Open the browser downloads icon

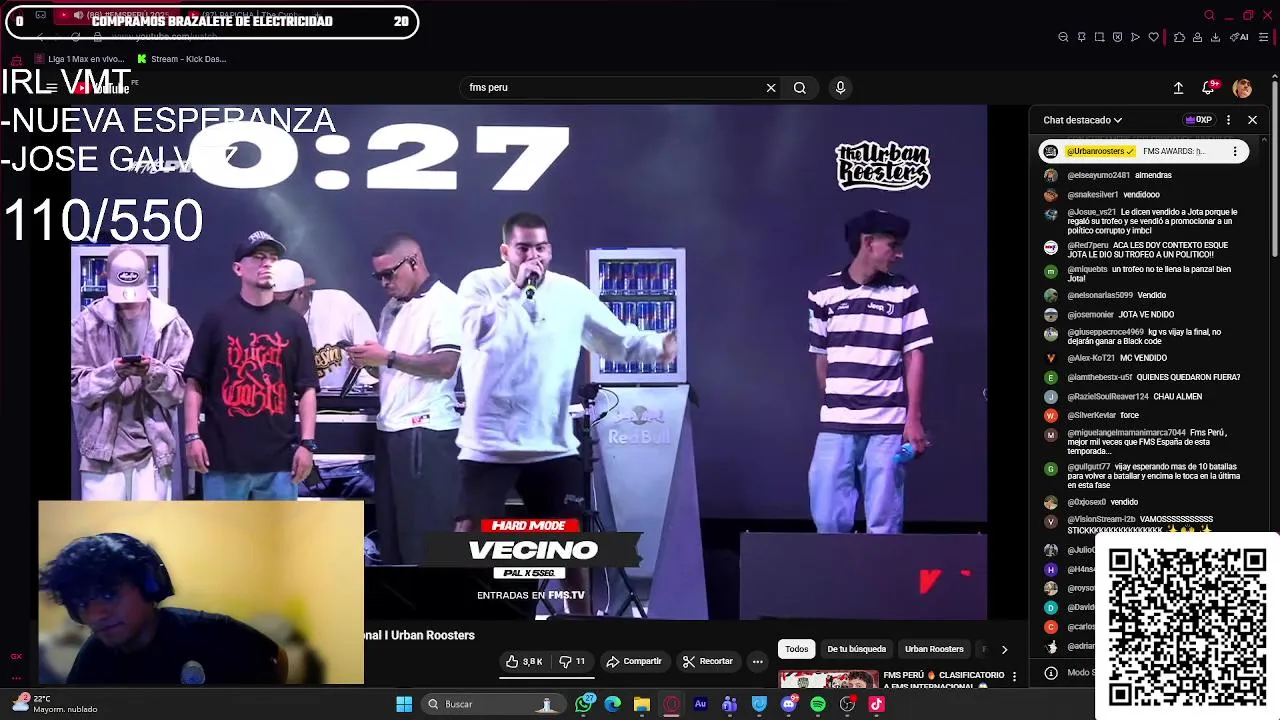(1215, 37)
